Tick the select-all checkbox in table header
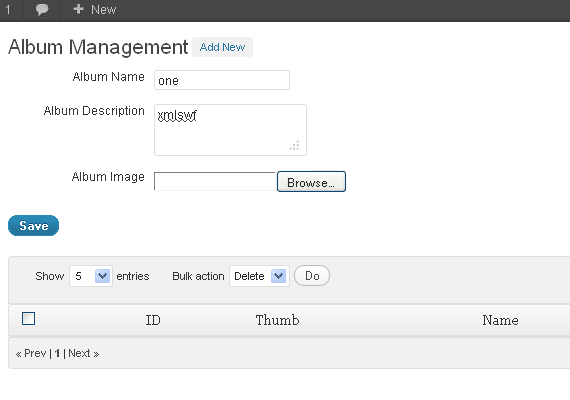570x400 pixels. click(x=28, y=319)
